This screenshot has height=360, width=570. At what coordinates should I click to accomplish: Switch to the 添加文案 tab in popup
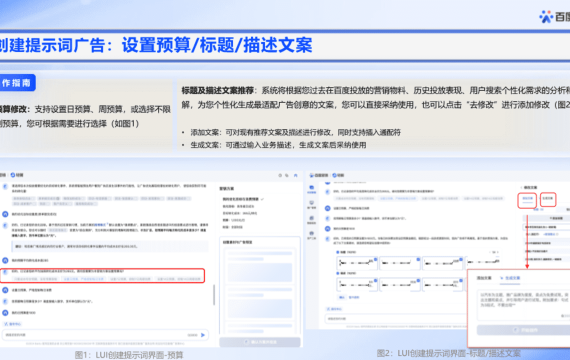484,278
